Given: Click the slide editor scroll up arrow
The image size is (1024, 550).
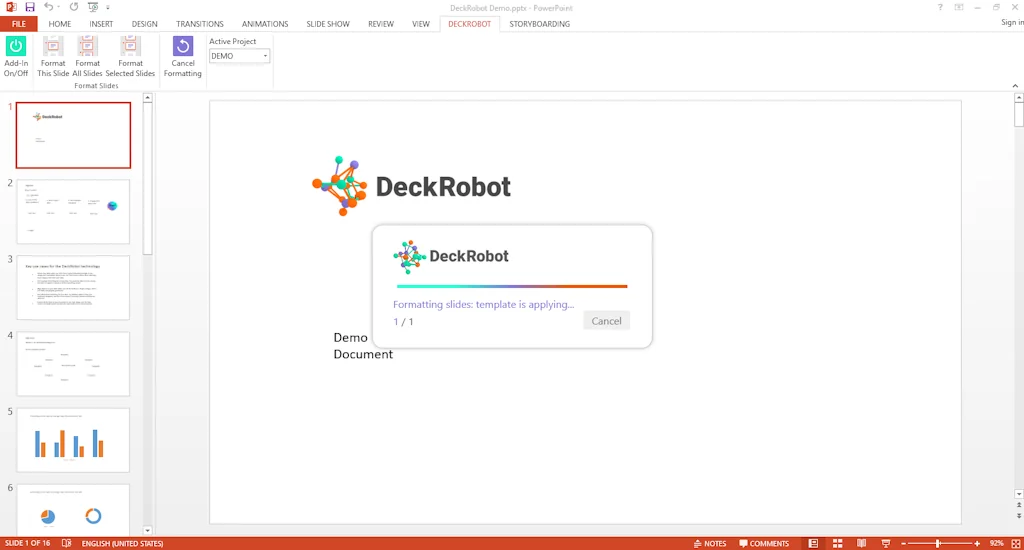Looking at the screenshot, I should [1019, 98].
